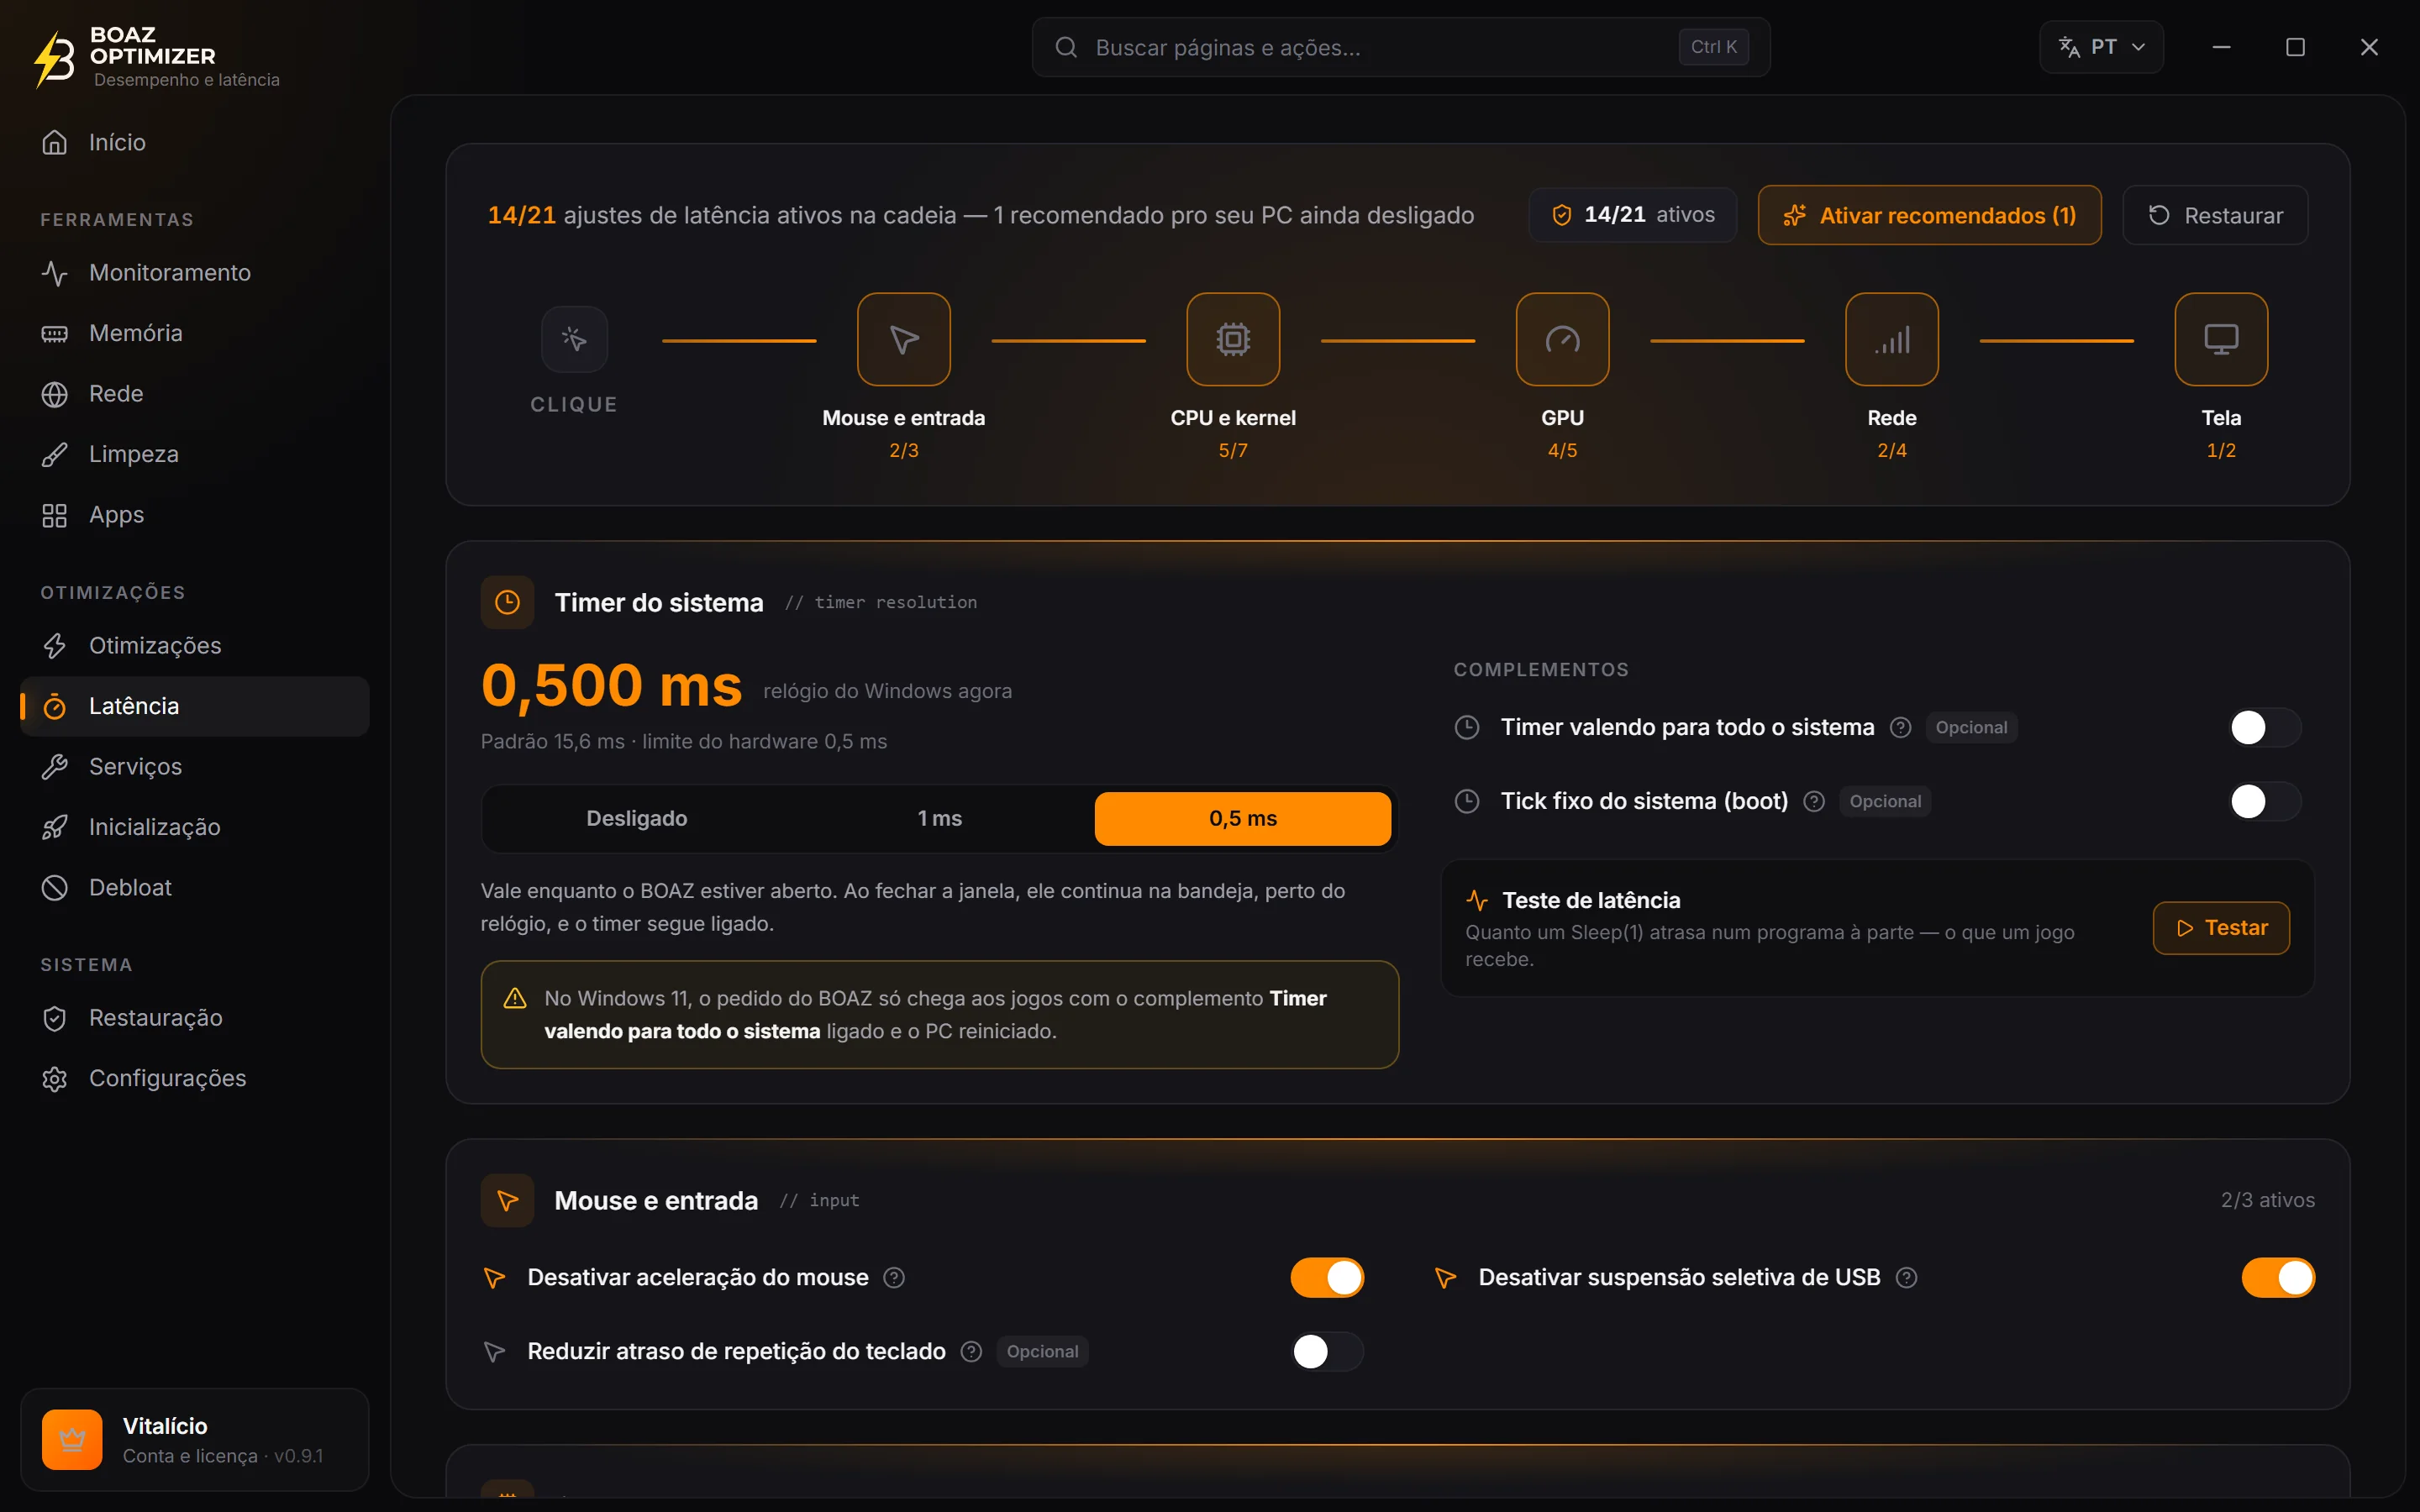
Task: Click Padrão 15,6 ms hardware limit text
Action: click(684, 742)
